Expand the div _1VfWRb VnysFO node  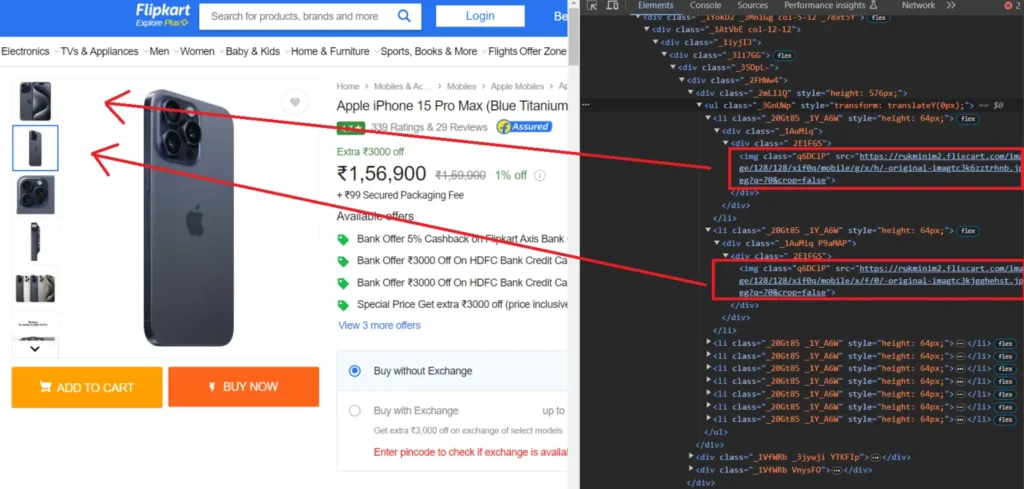[691, 469]
